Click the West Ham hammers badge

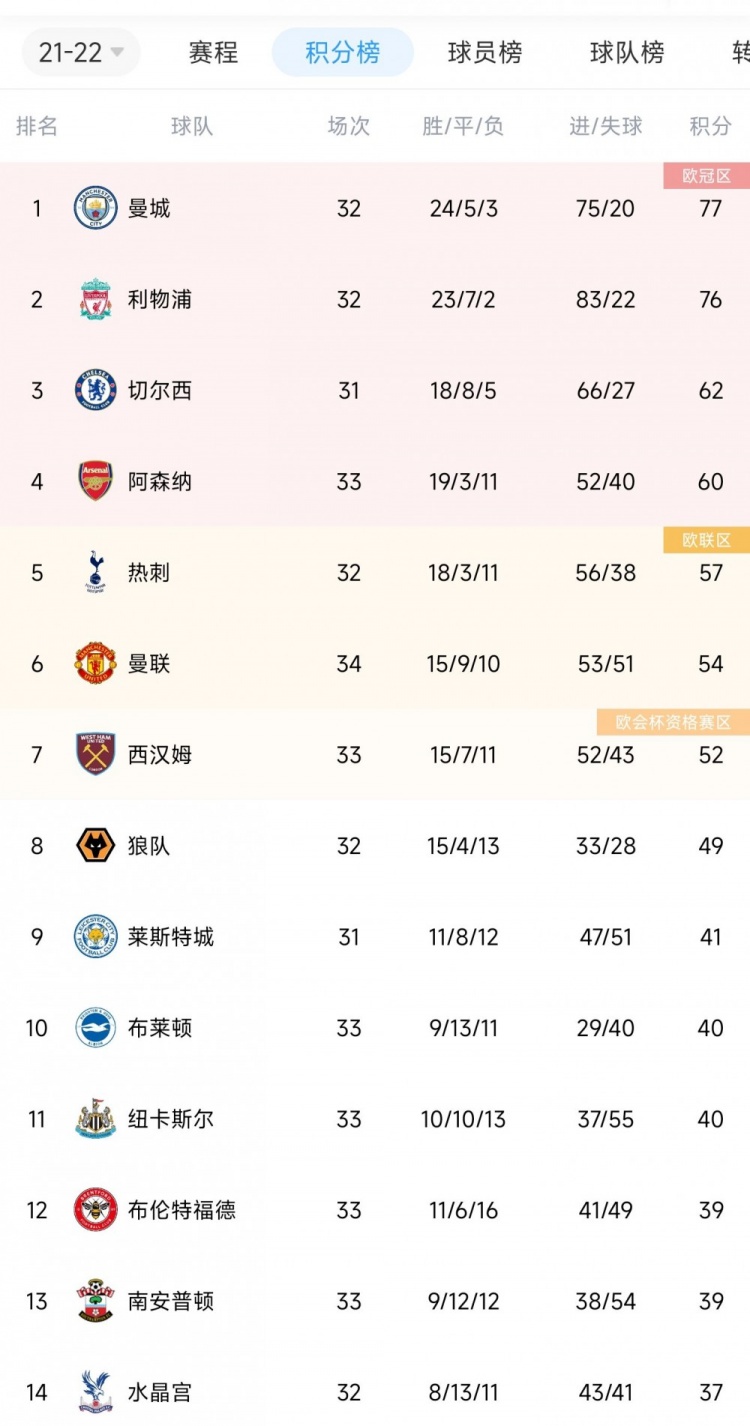coord(96,754)
